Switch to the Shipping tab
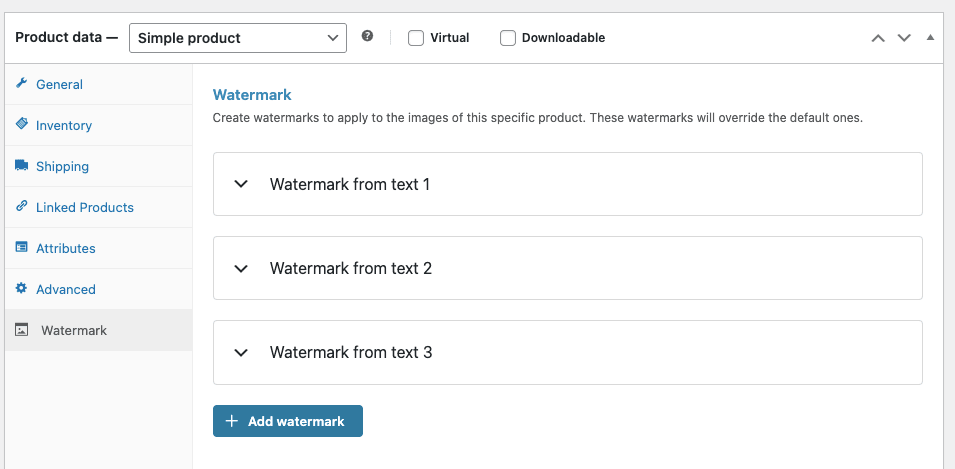This screenshot has height=469, width=955. (99, 166)
